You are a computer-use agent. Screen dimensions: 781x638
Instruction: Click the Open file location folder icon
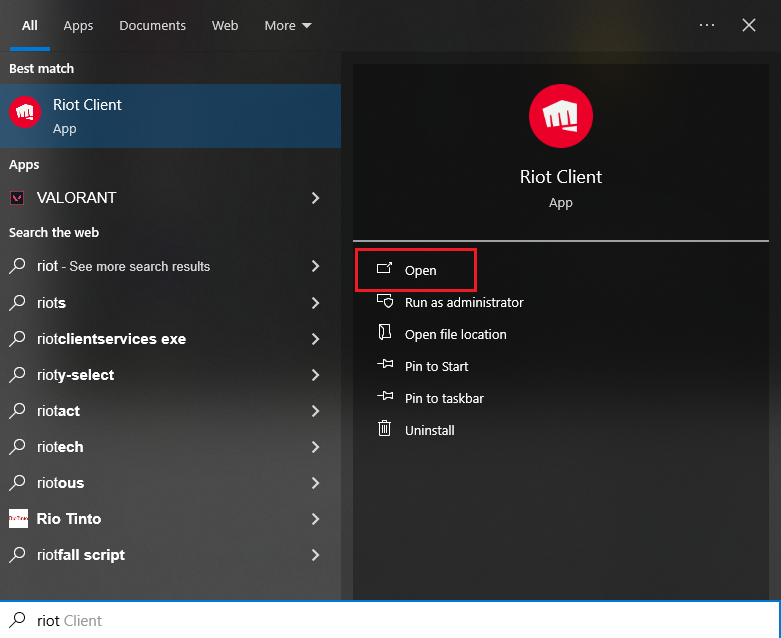(x=385, y=332)
